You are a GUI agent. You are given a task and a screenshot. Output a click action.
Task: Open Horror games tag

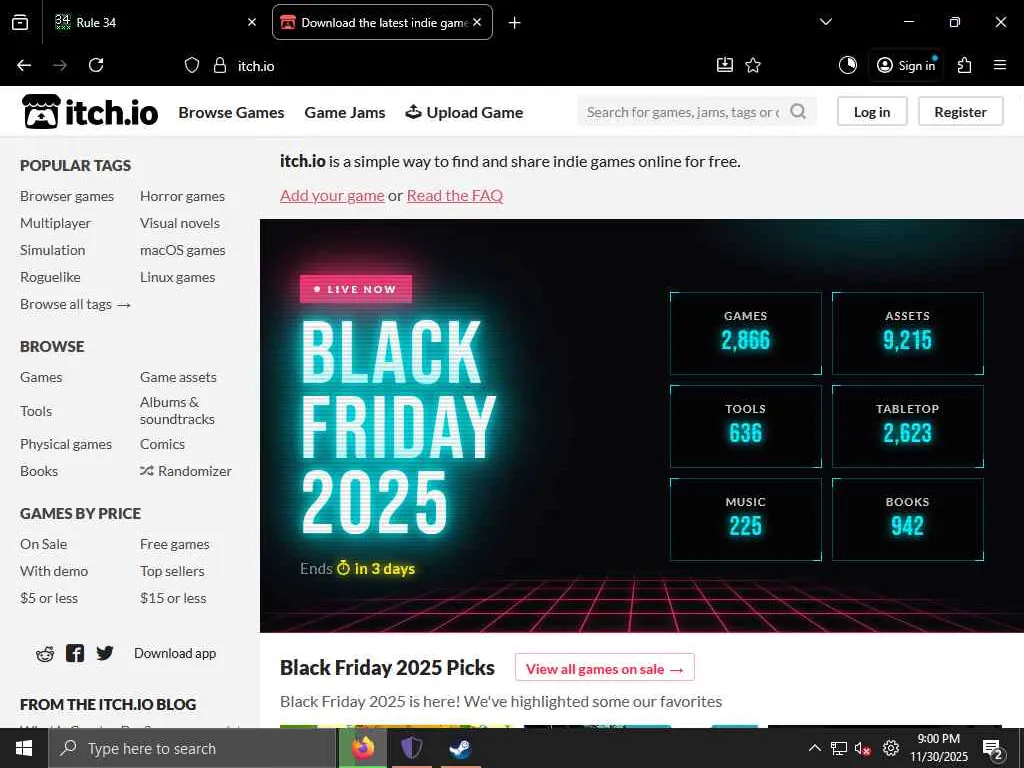tap(182, 196)
